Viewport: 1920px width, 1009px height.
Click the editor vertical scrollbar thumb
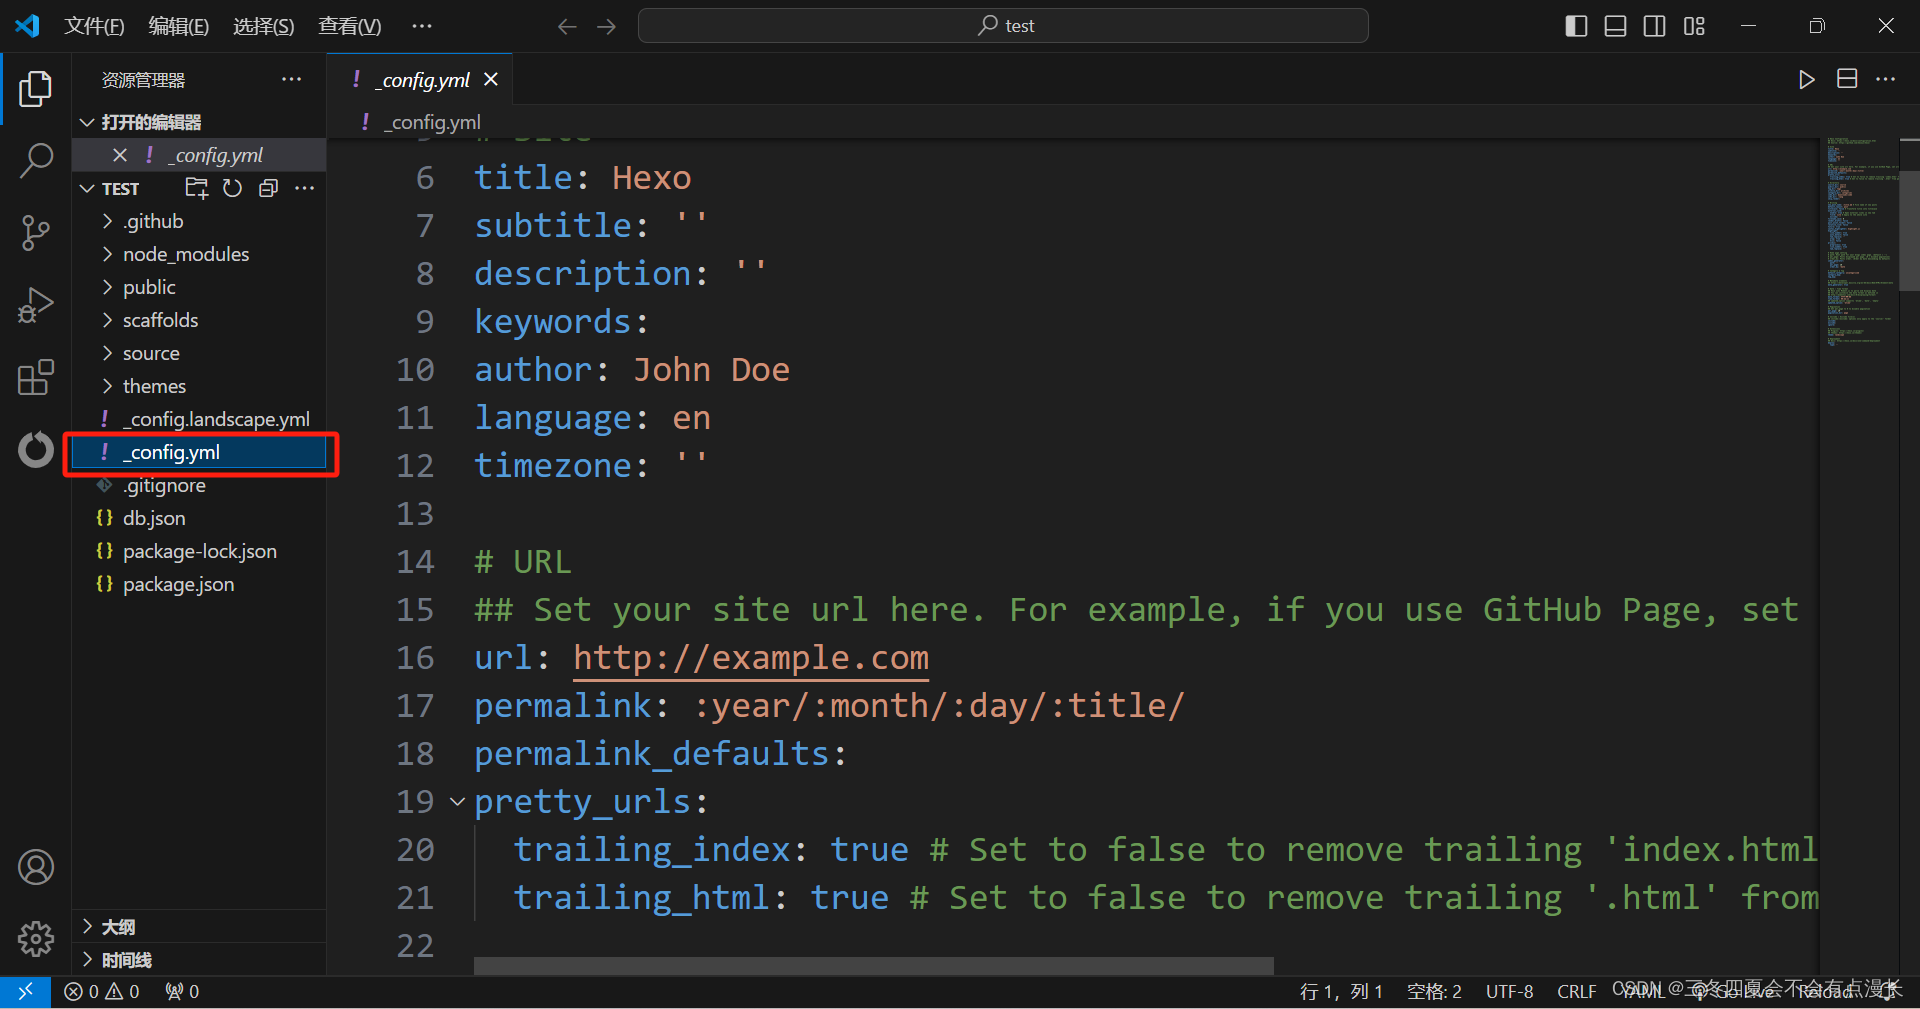(1908, 229)
